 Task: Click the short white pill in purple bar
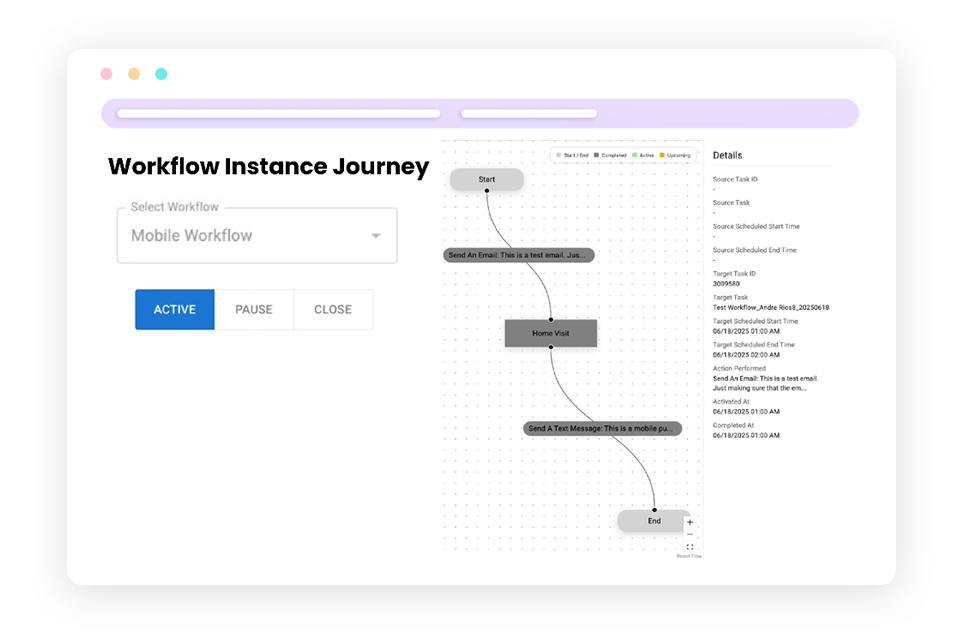click(529, 113)
